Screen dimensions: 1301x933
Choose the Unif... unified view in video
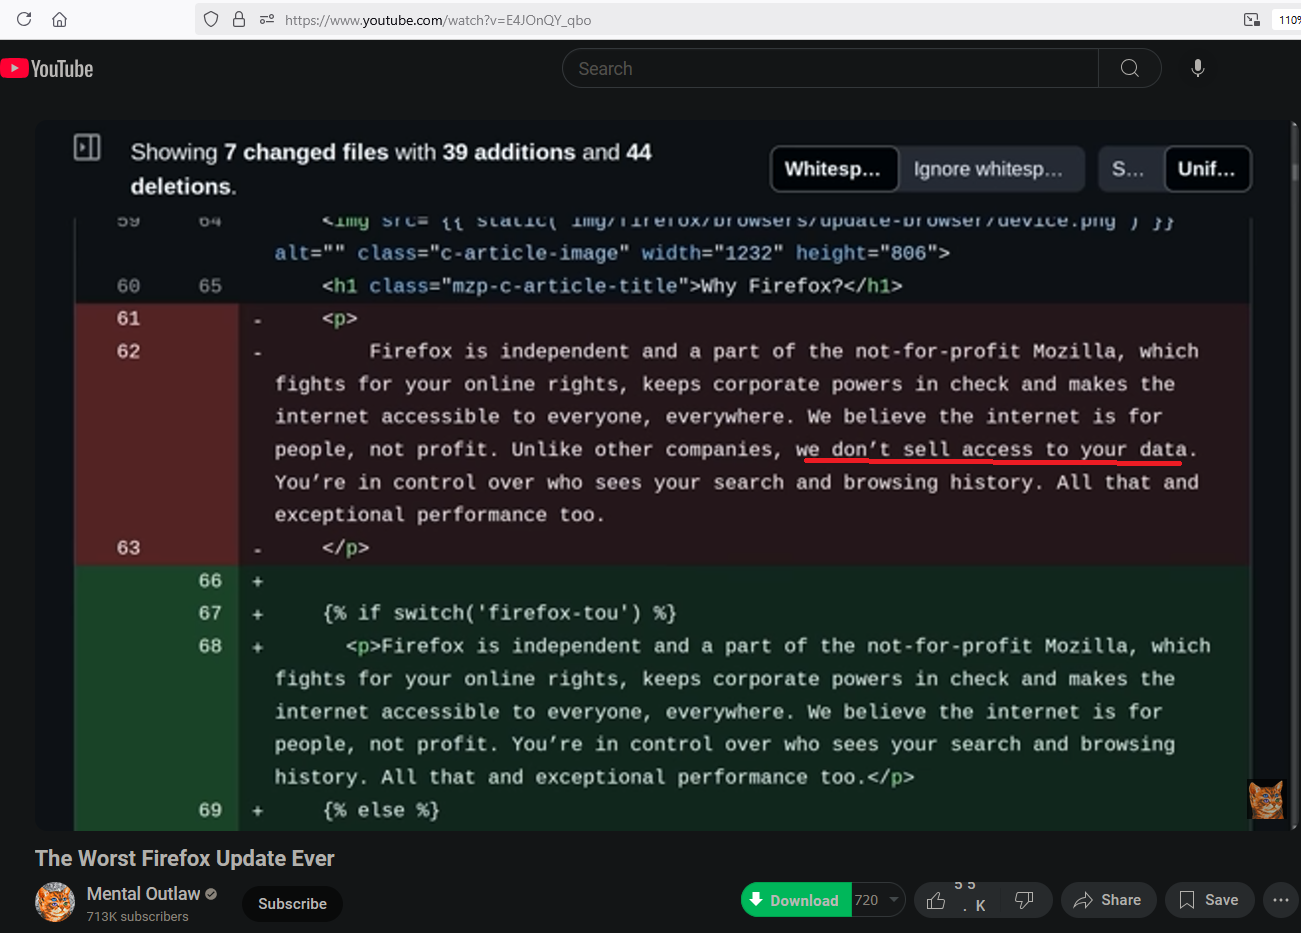pos(1207,169)
